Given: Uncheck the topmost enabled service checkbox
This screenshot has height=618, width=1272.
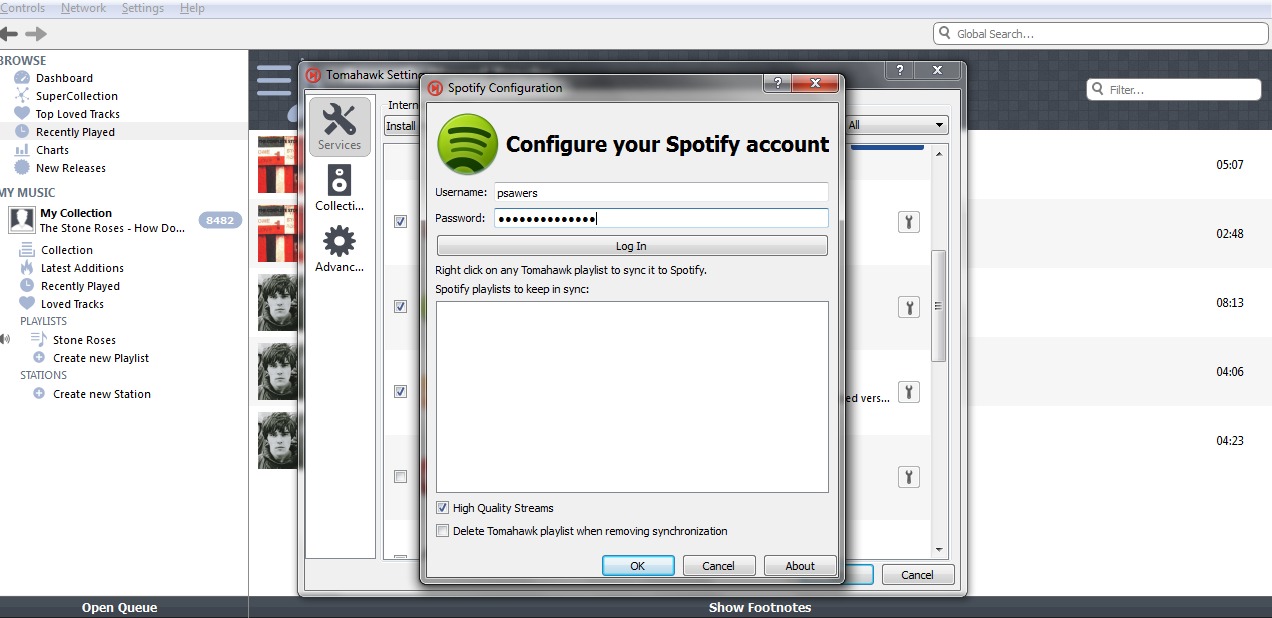Looking at the screenshot, I should [x=400, y=222].
